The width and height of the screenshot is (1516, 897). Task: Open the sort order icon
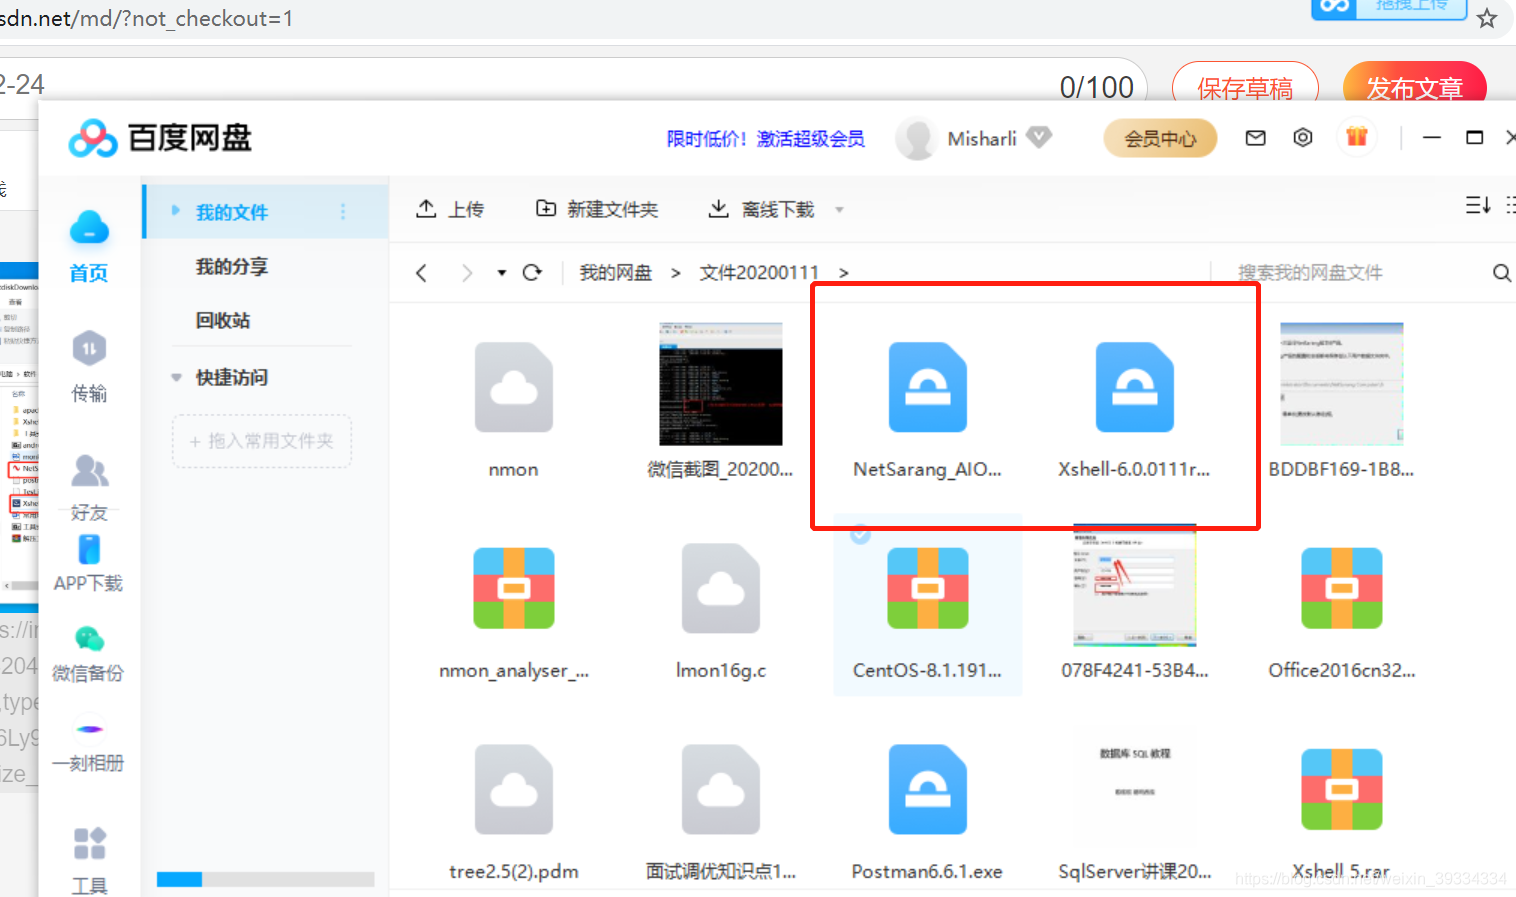tap(1478, 205)
